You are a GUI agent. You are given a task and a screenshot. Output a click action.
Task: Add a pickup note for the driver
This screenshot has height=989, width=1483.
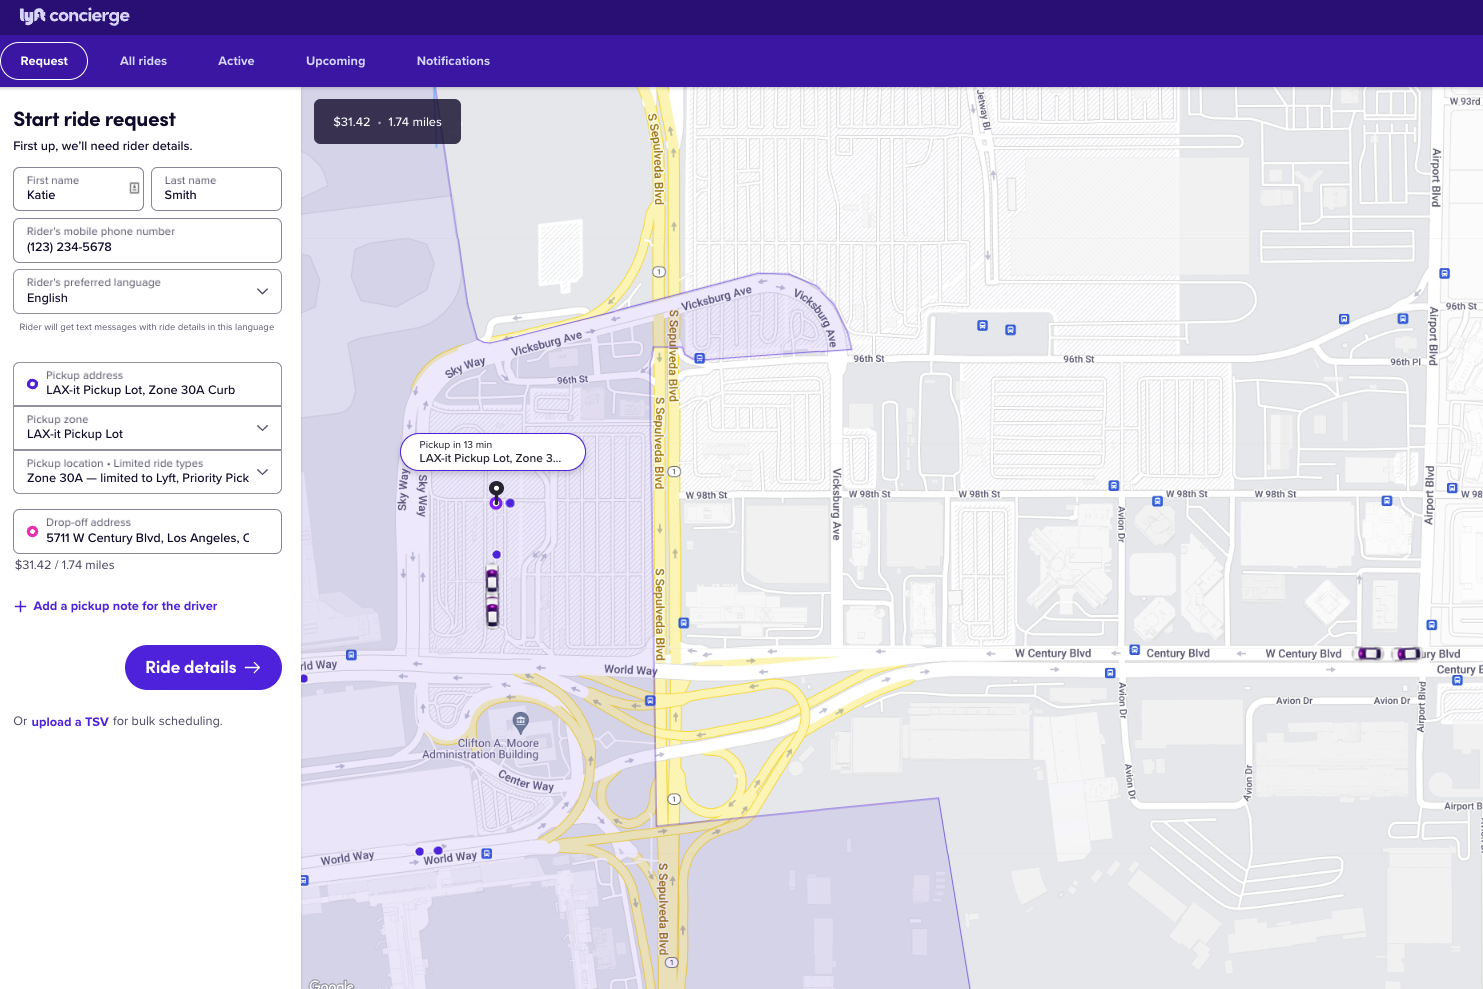[x=125, y=606]
